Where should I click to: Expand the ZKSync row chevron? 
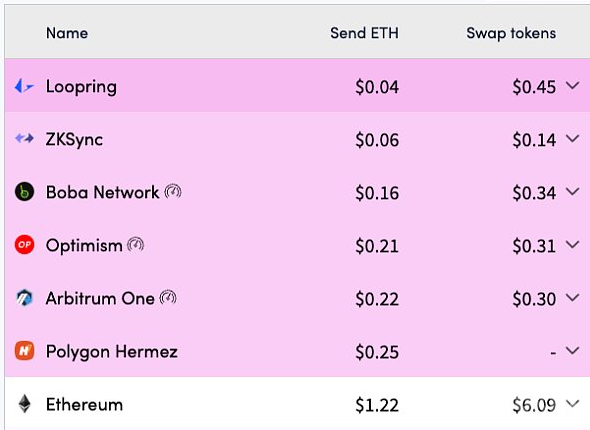pos(573,139)
